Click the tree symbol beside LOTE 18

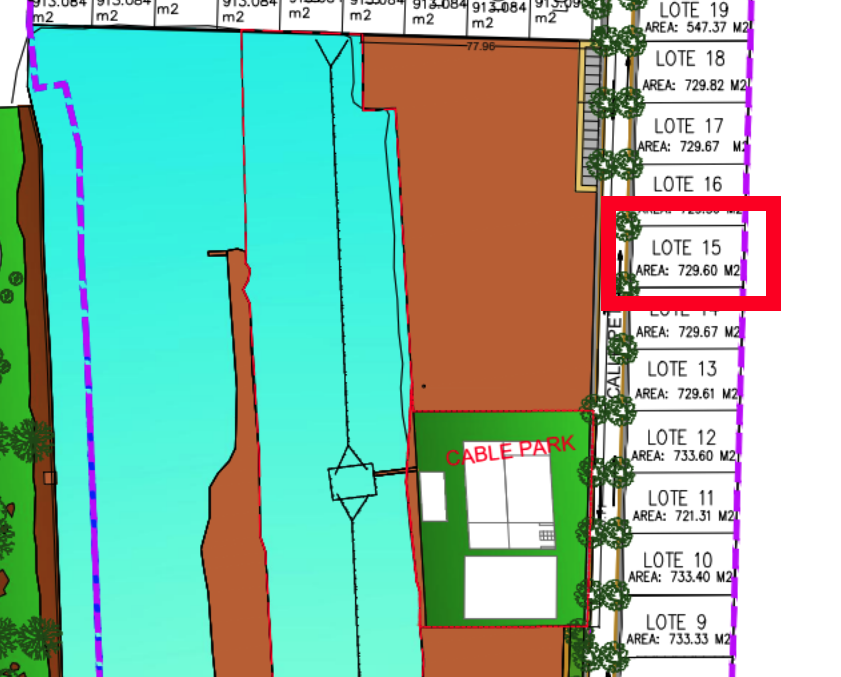pos(630,102)
